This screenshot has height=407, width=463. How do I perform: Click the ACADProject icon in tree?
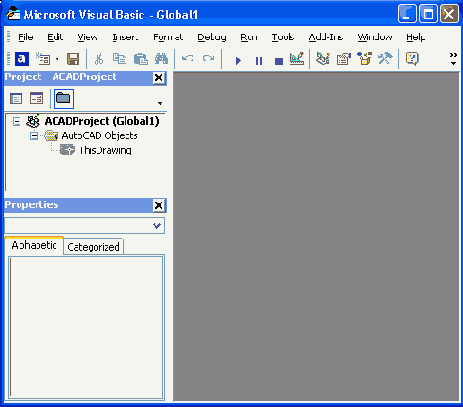tap(33, 121)
